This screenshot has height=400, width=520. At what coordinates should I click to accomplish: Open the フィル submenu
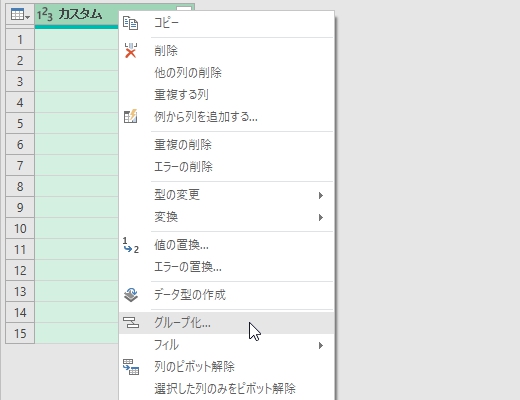[x=226, y=345]
